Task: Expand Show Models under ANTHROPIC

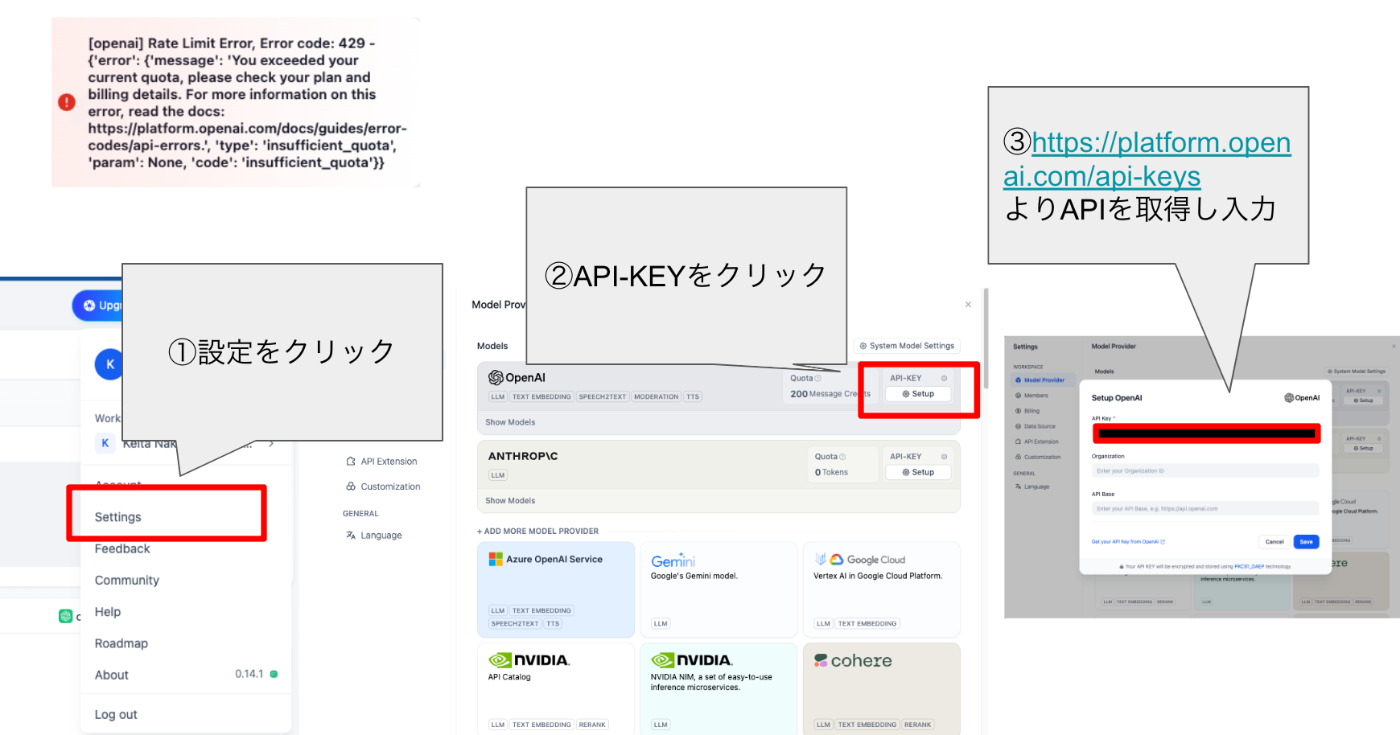Action: [x=510, y=500]
